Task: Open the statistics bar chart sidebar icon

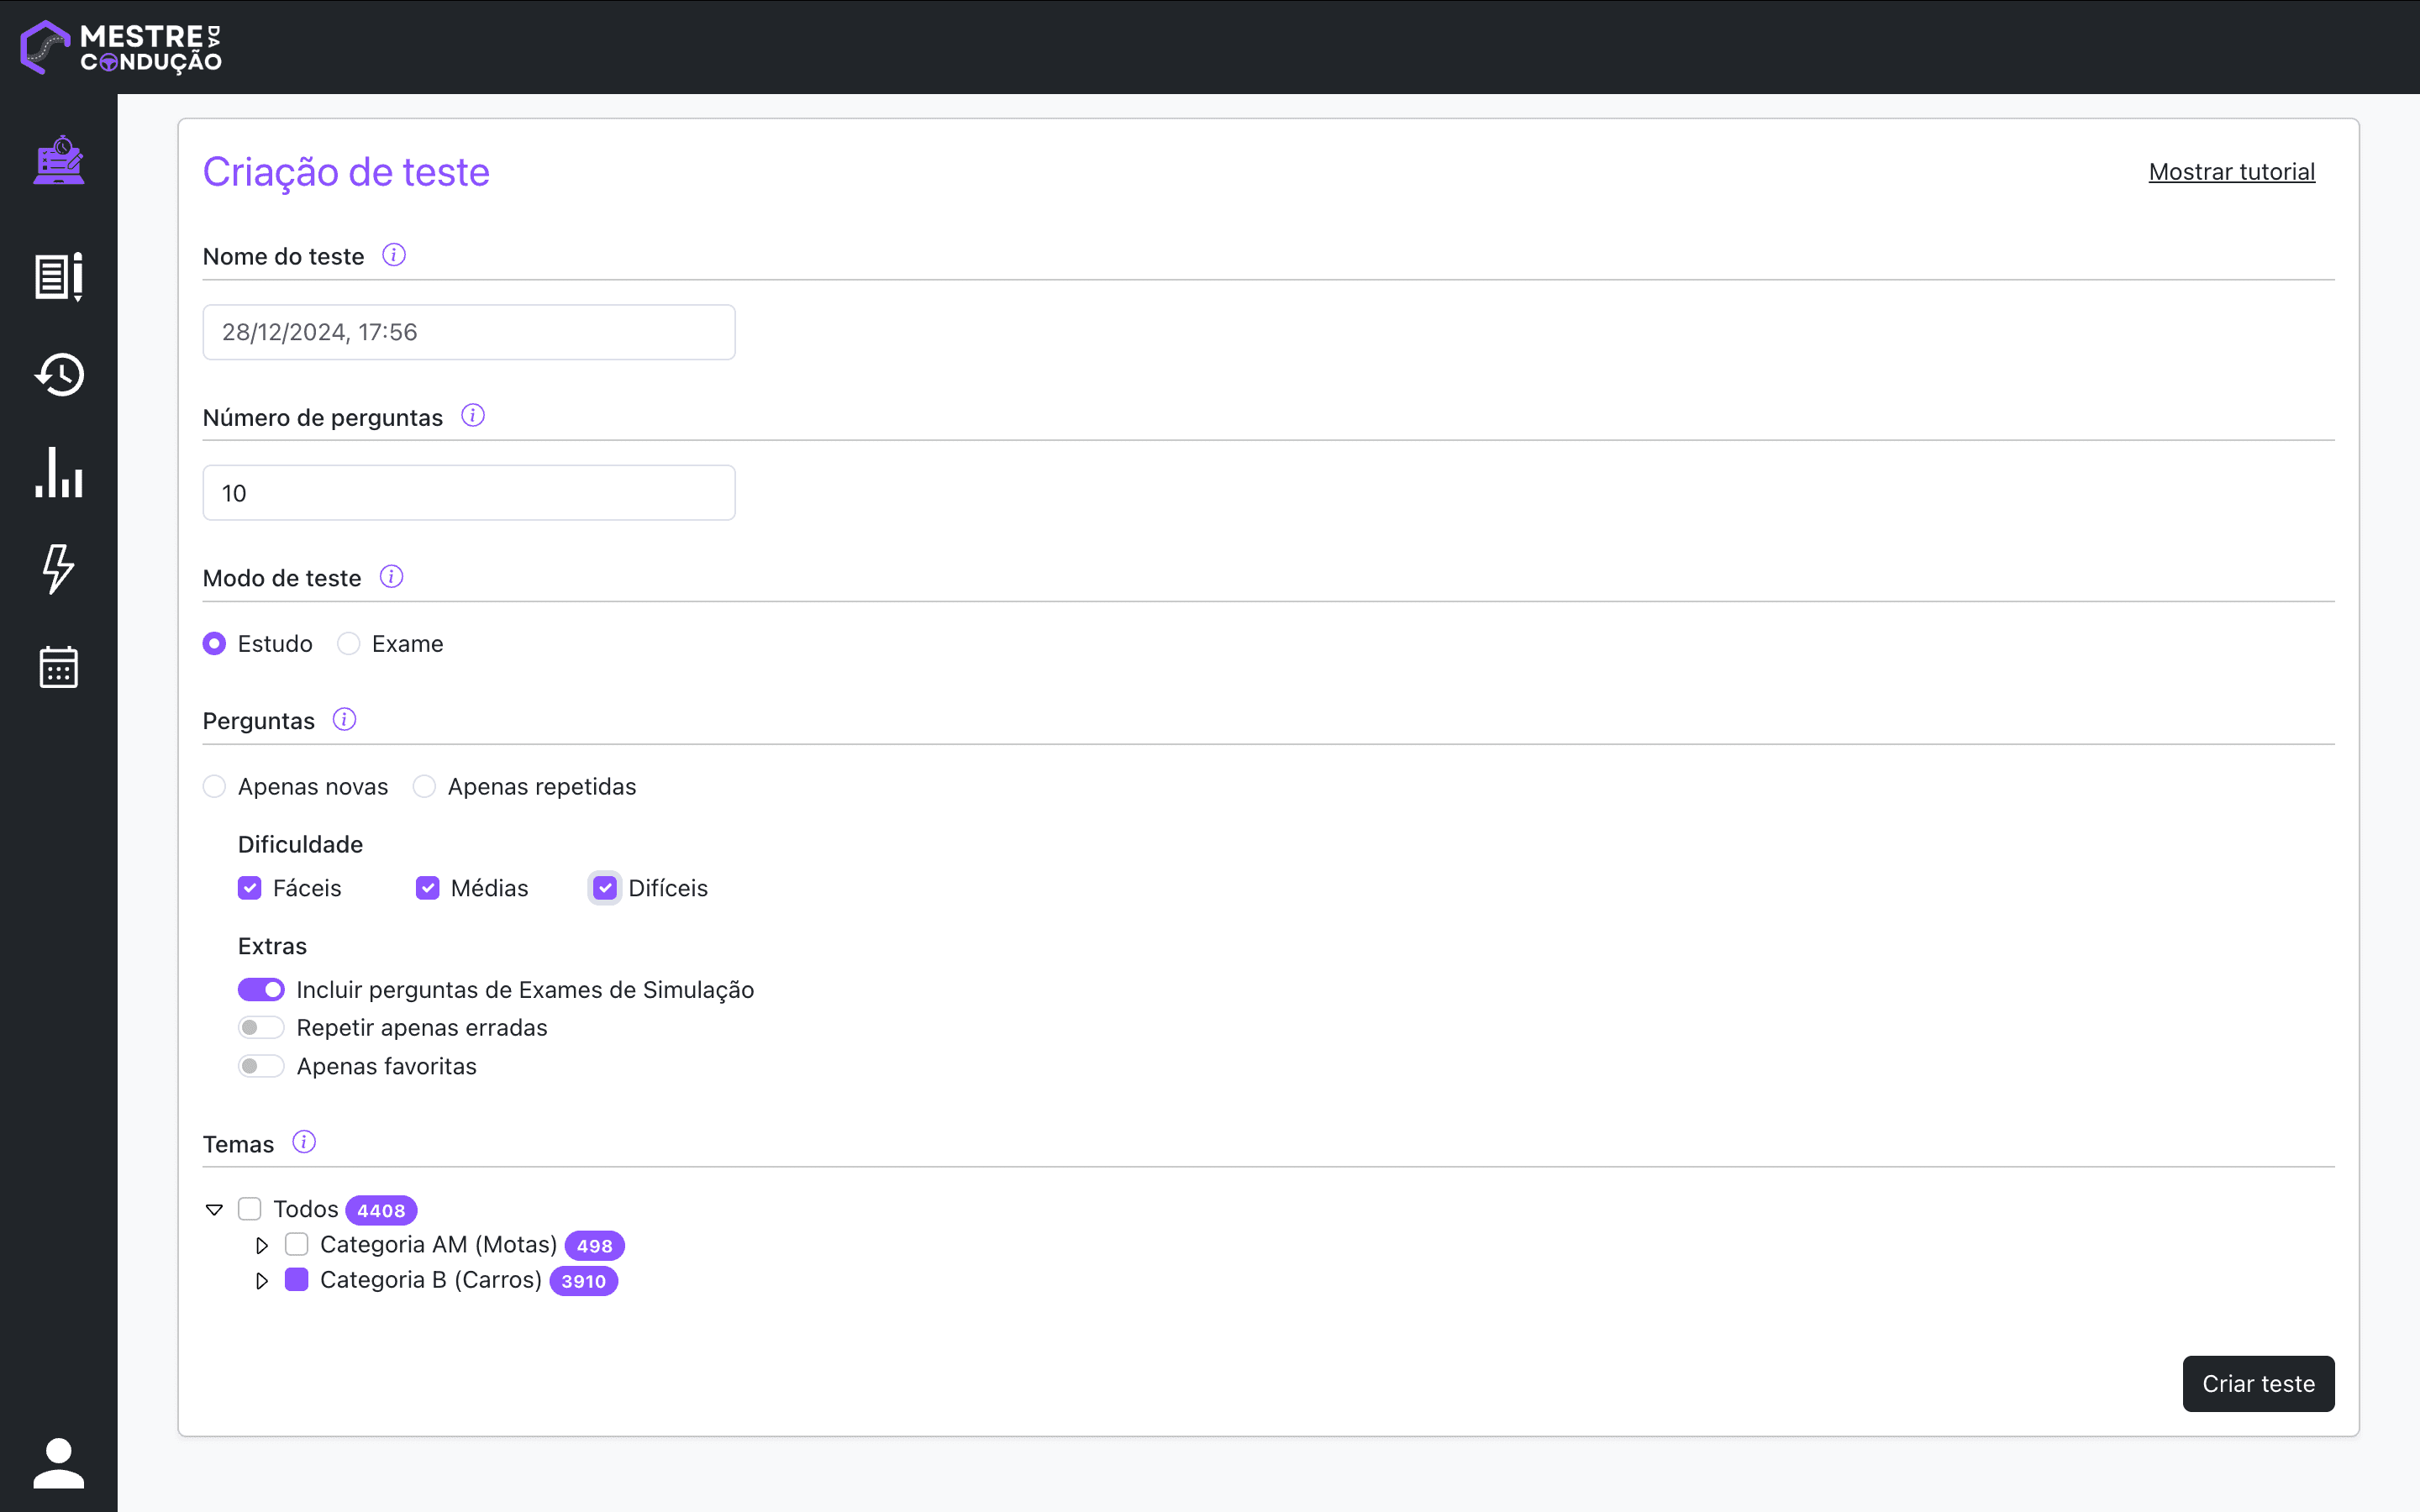Action: point(59,472)
